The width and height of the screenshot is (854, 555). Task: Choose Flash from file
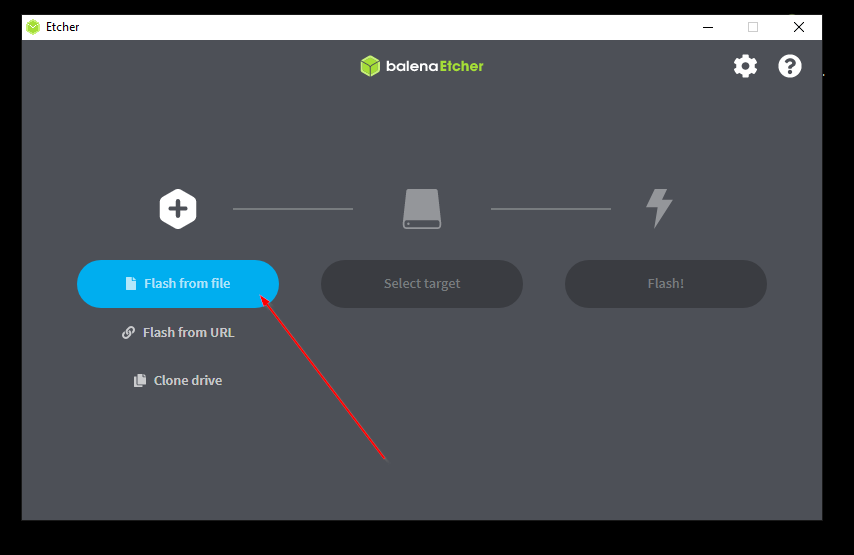(x=178, y=284)
